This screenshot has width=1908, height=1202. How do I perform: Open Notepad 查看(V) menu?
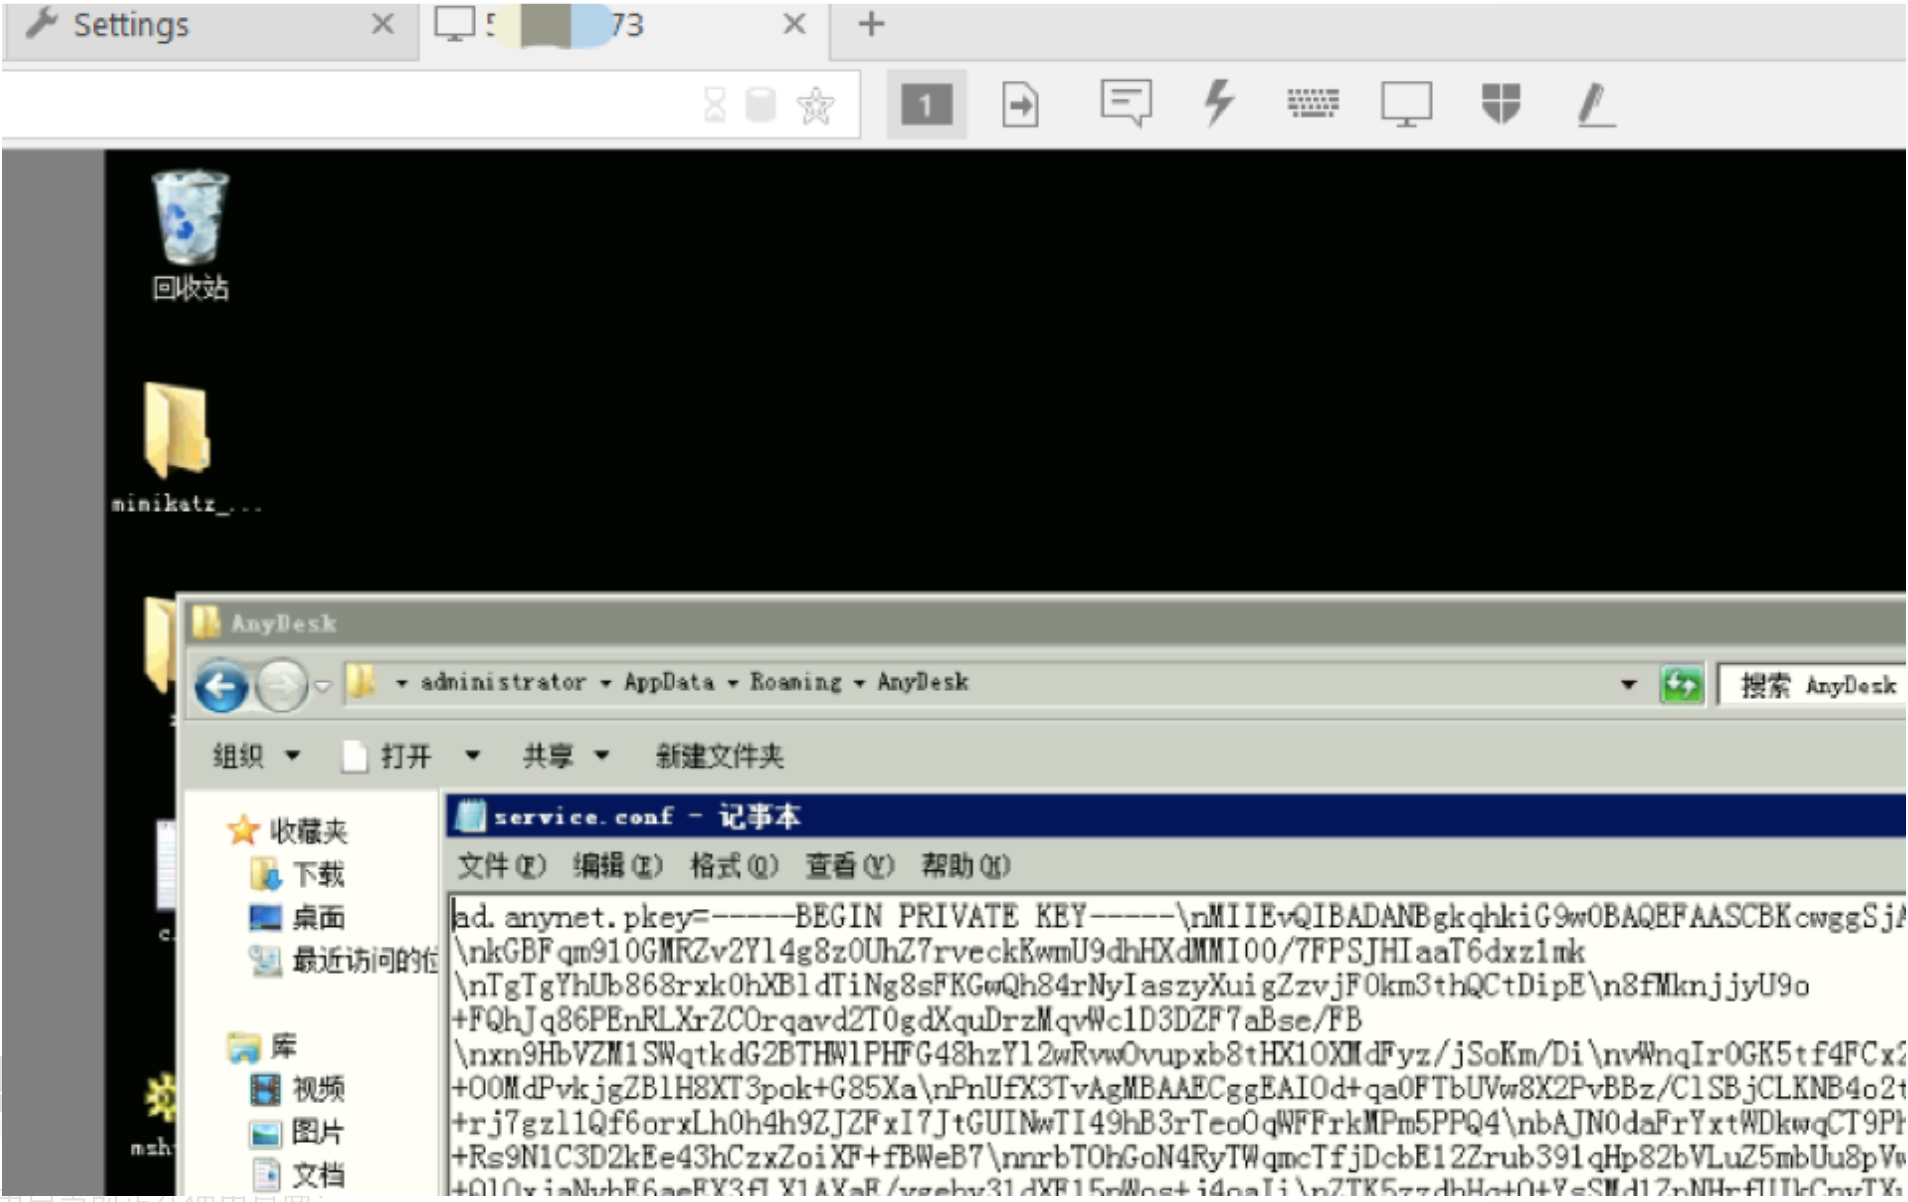[x=850, y=865]
